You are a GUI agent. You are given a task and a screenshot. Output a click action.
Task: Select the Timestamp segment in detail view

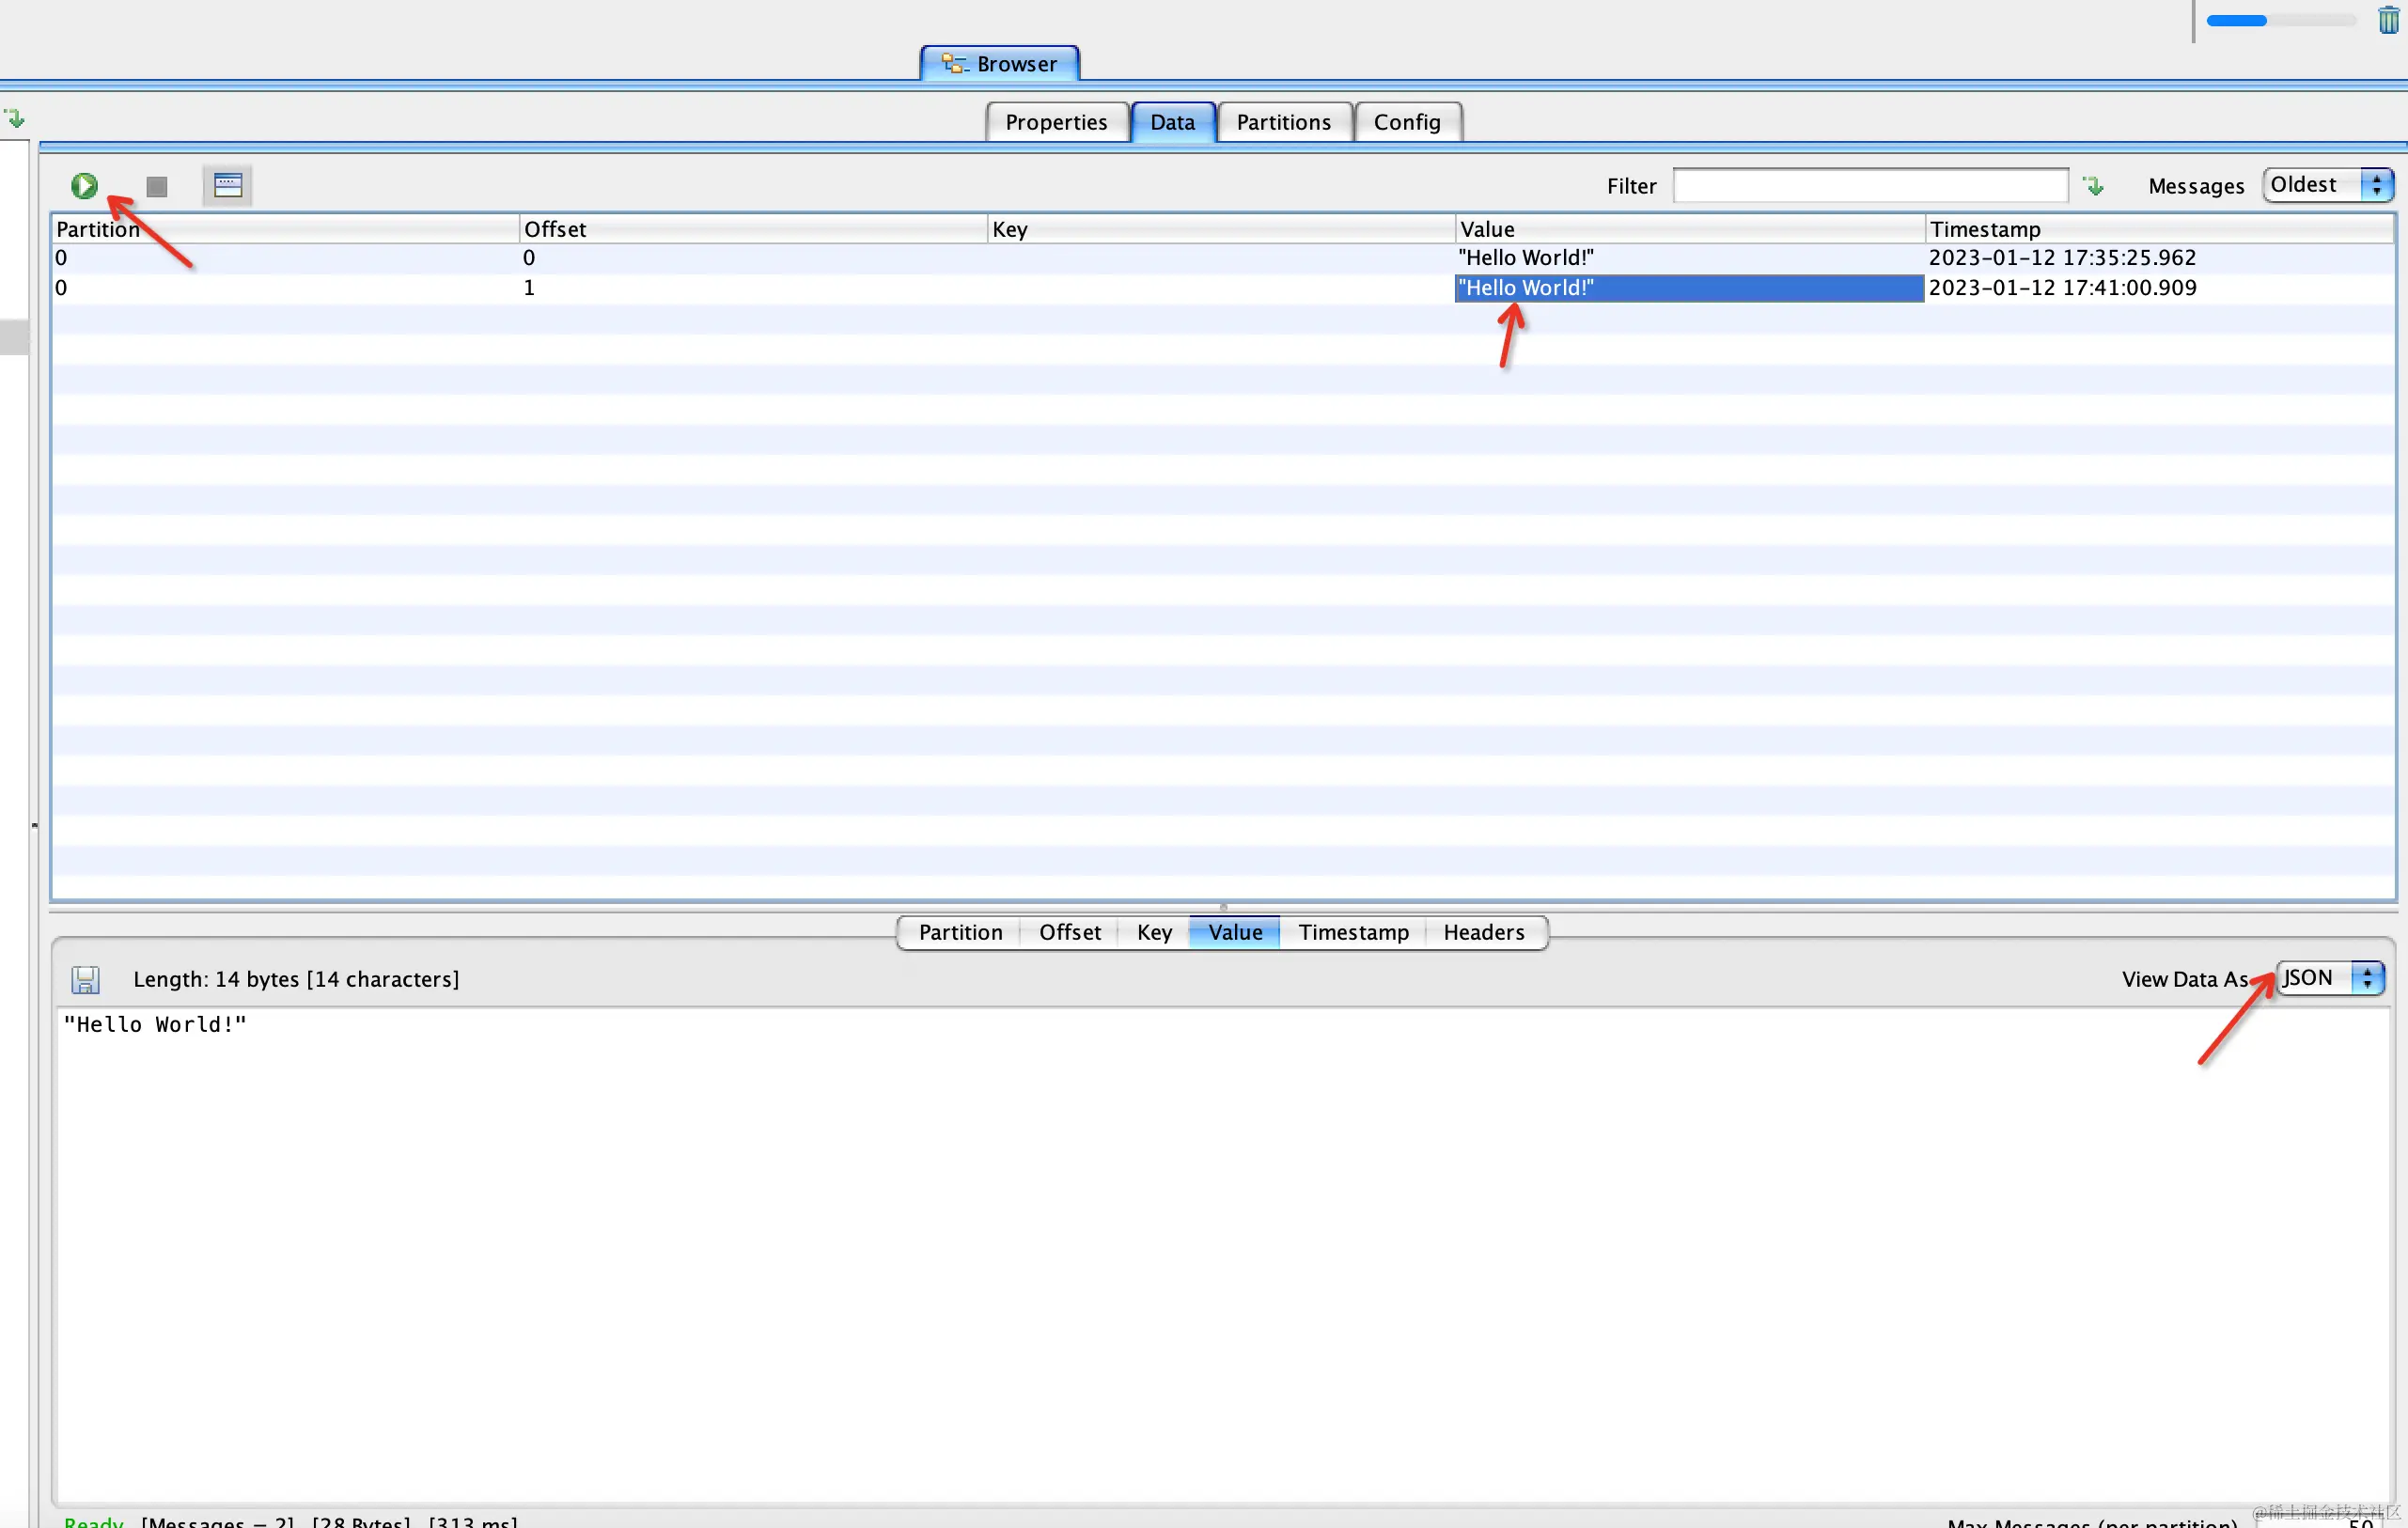[x=1353, y=933]
